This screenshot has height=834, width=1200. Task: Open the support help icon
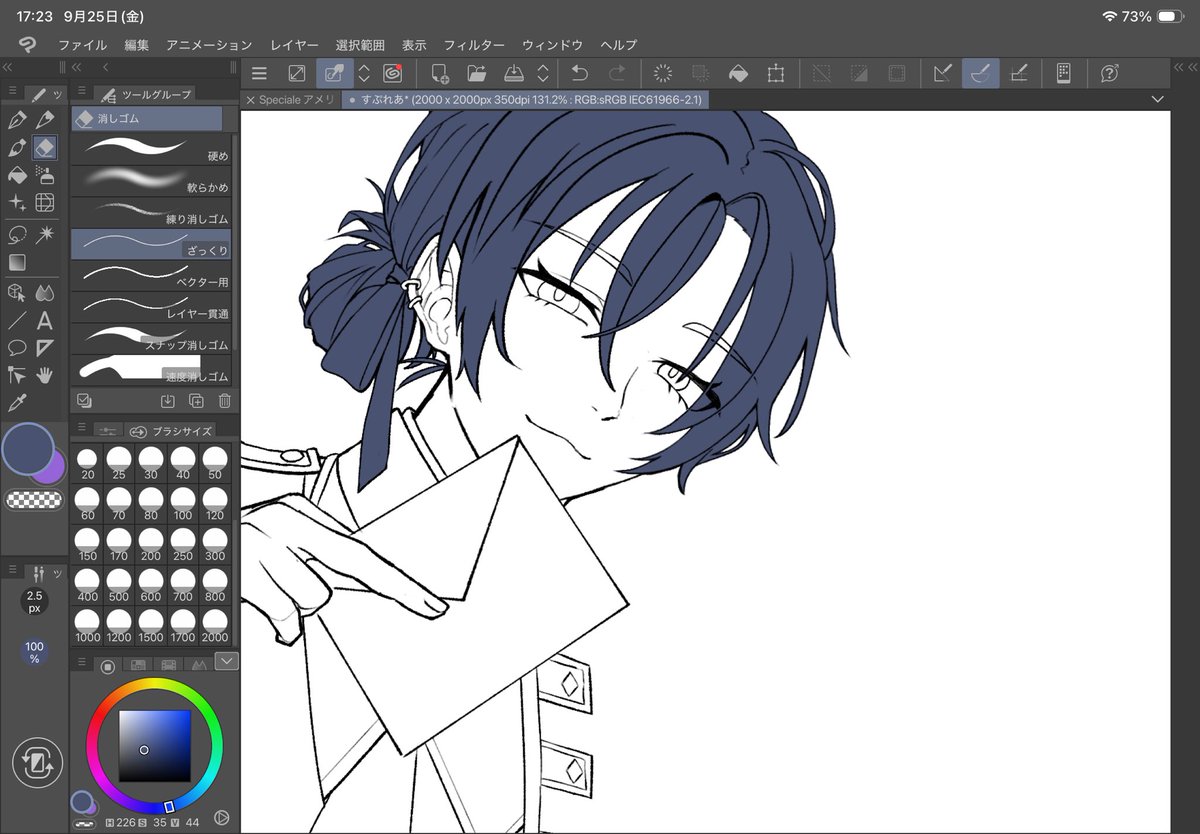point(1109,73)
